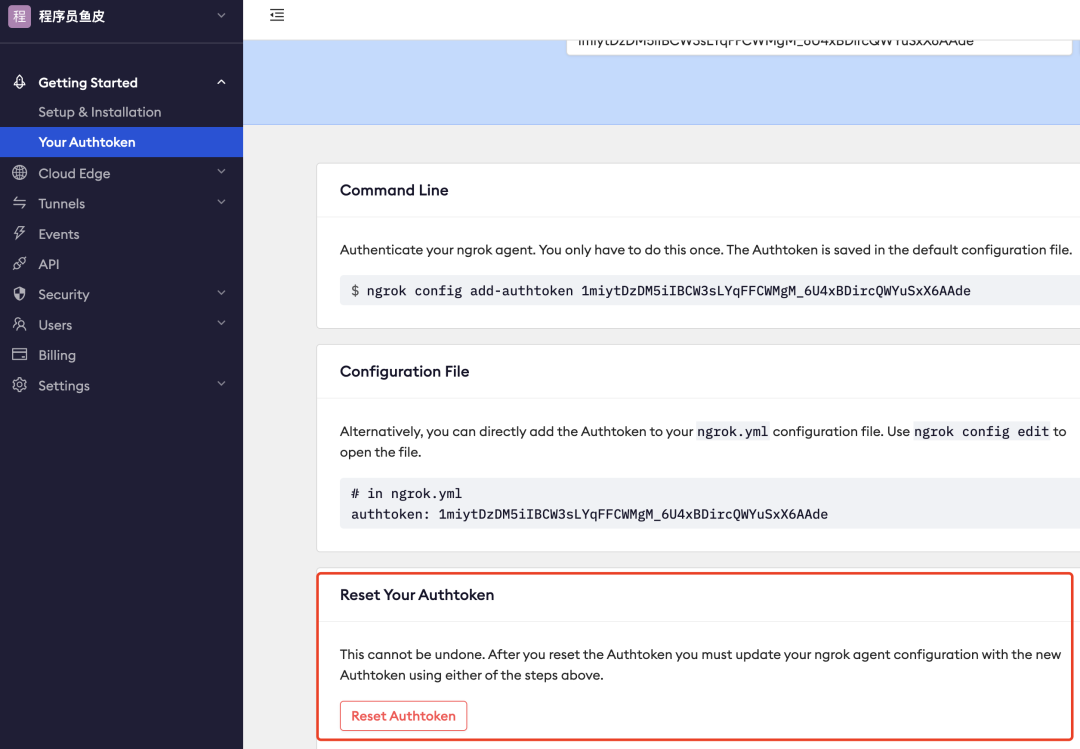Click the inline ngrok.yml code text

[x=732, y=431]
